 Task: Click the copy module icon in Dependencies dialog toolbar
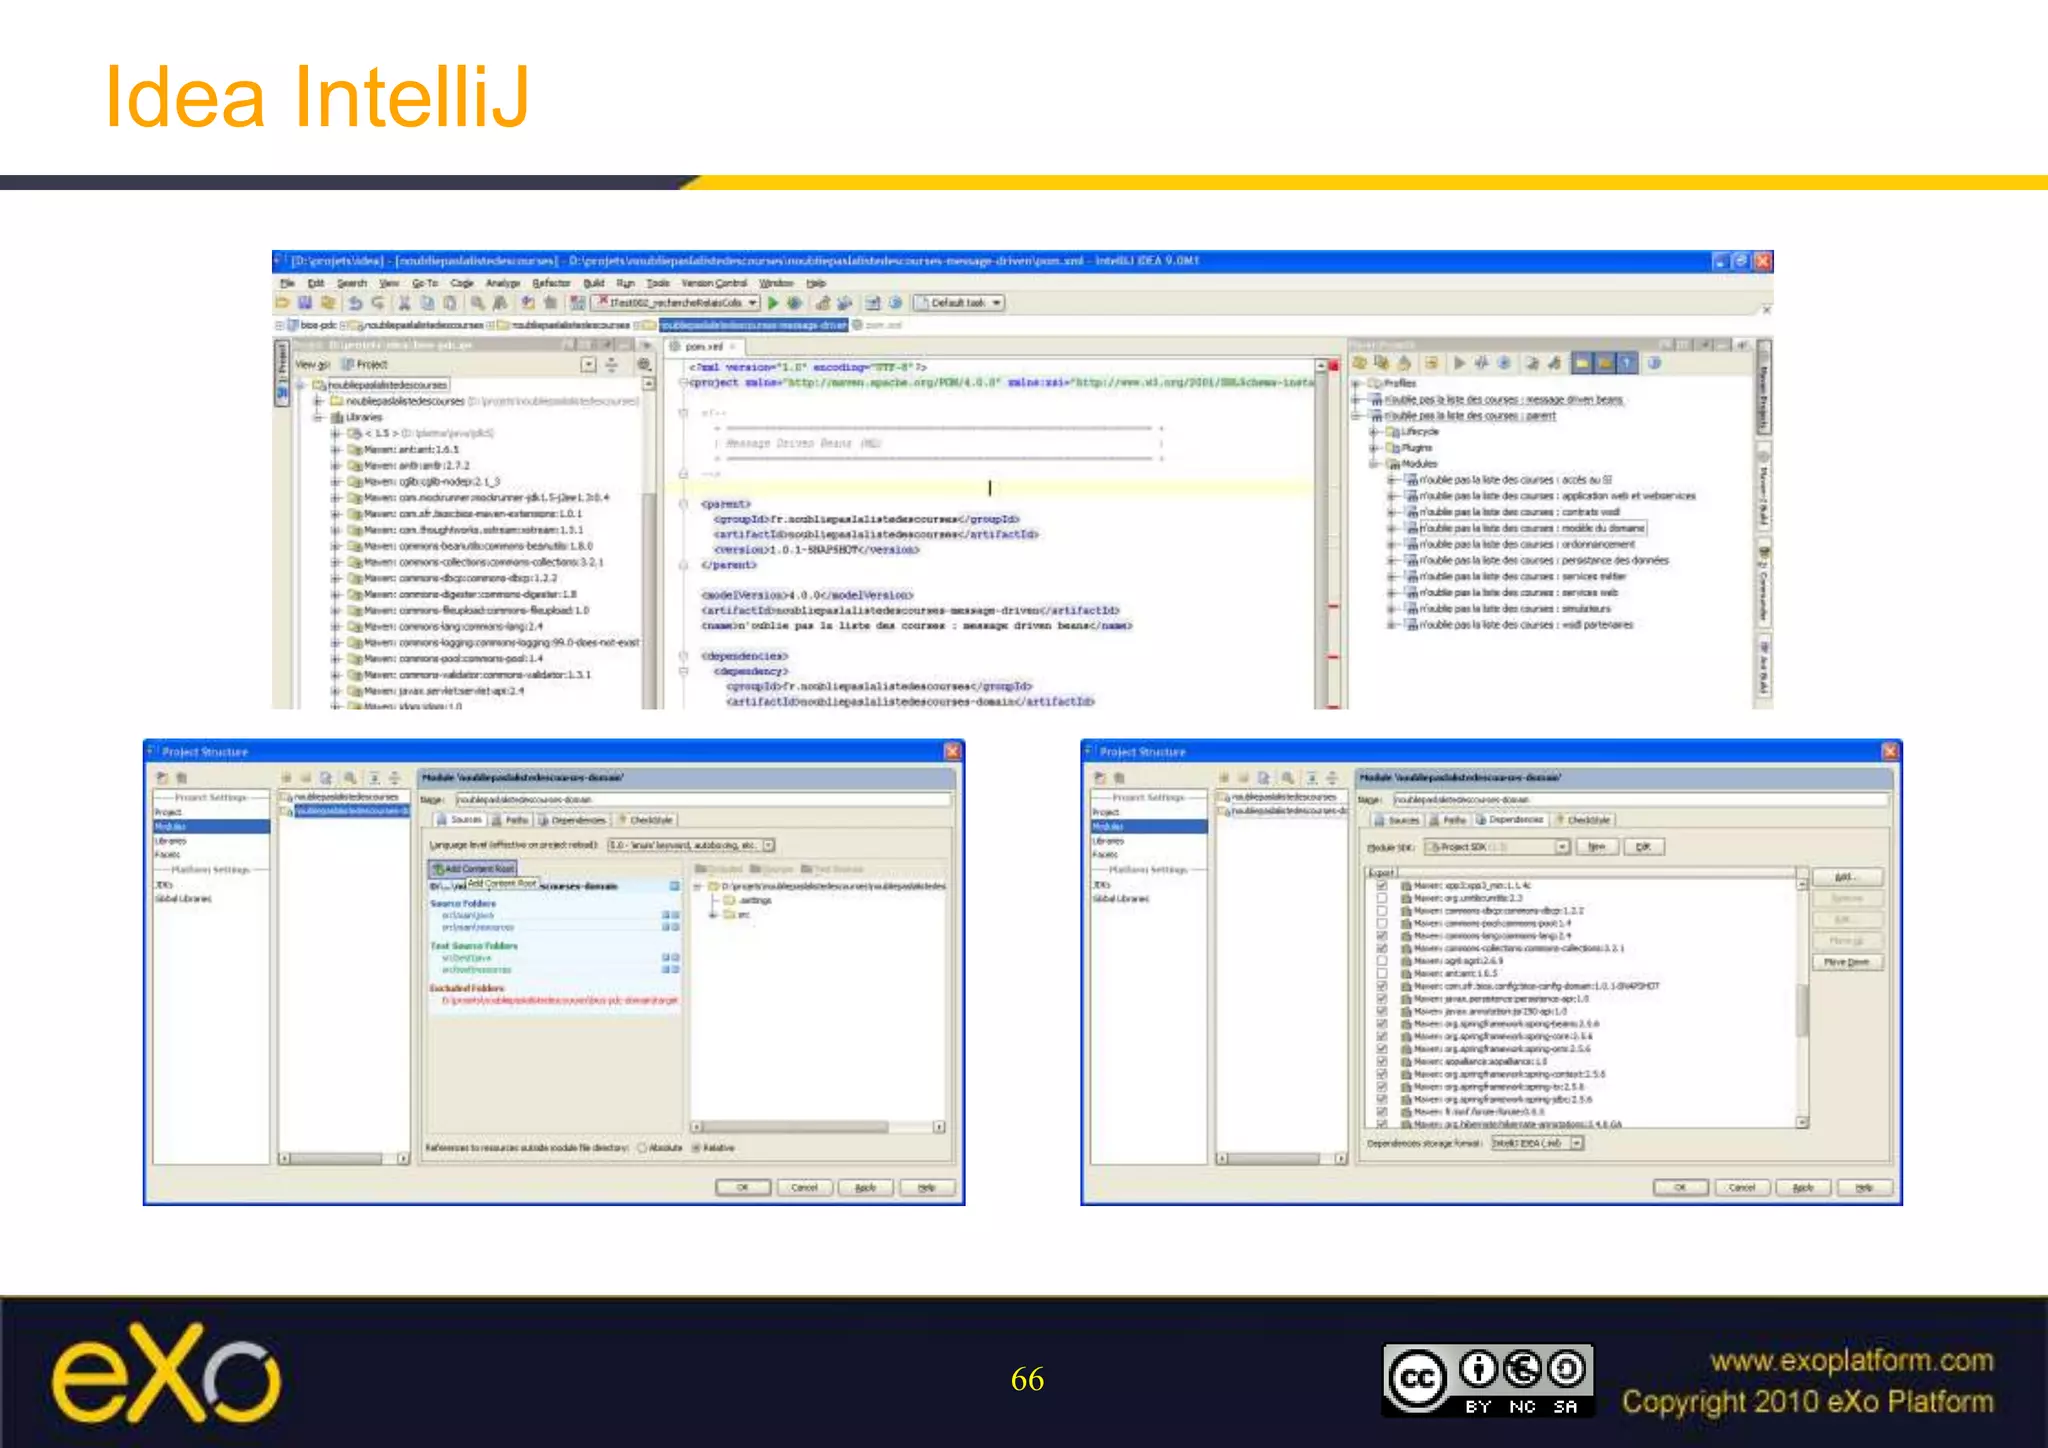(1264, 777)
